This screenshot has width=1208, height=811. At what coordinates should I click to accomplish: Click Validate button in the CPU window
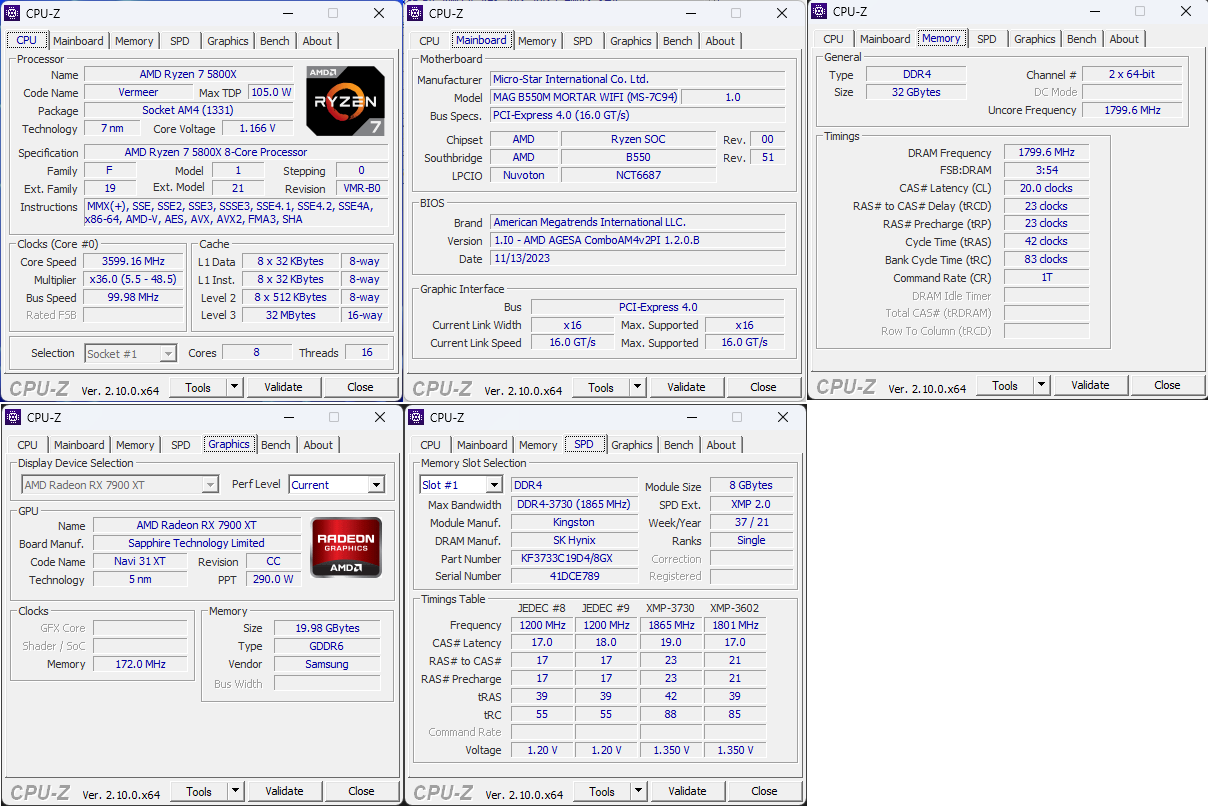tap(283, 387)
